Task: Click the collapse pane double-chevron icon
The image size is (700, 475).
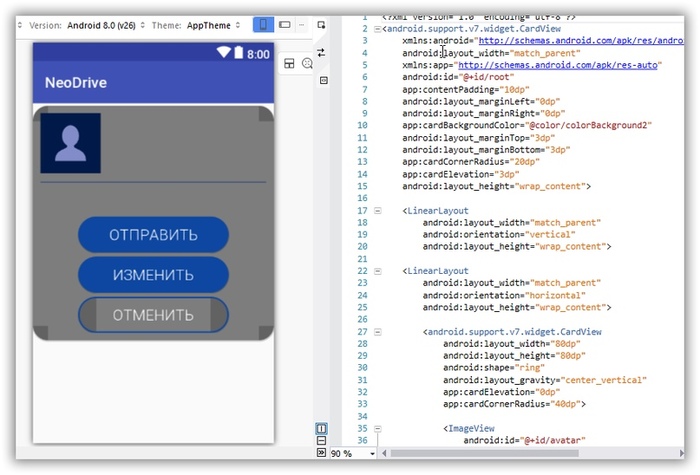Action: point(322,453)
